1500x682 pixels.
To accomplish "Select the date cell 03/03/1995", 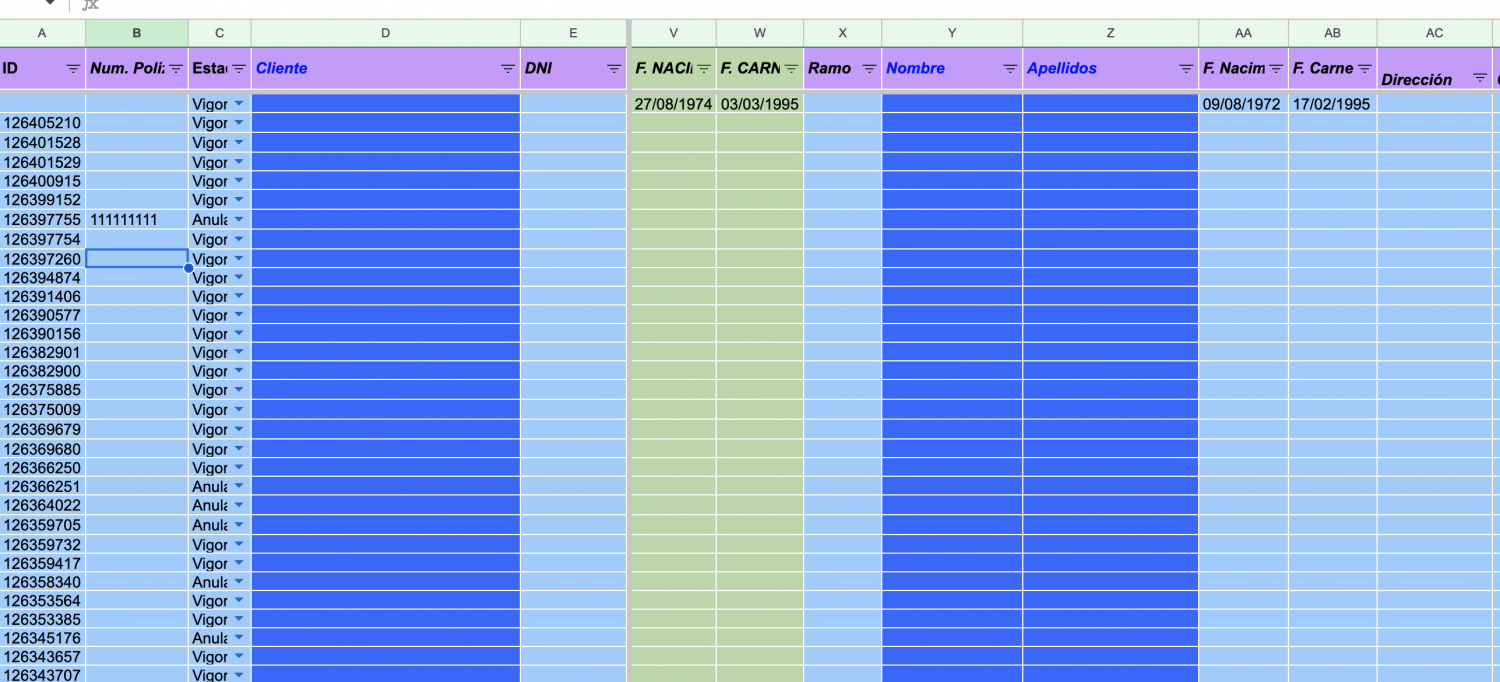I will coord(760,104).
